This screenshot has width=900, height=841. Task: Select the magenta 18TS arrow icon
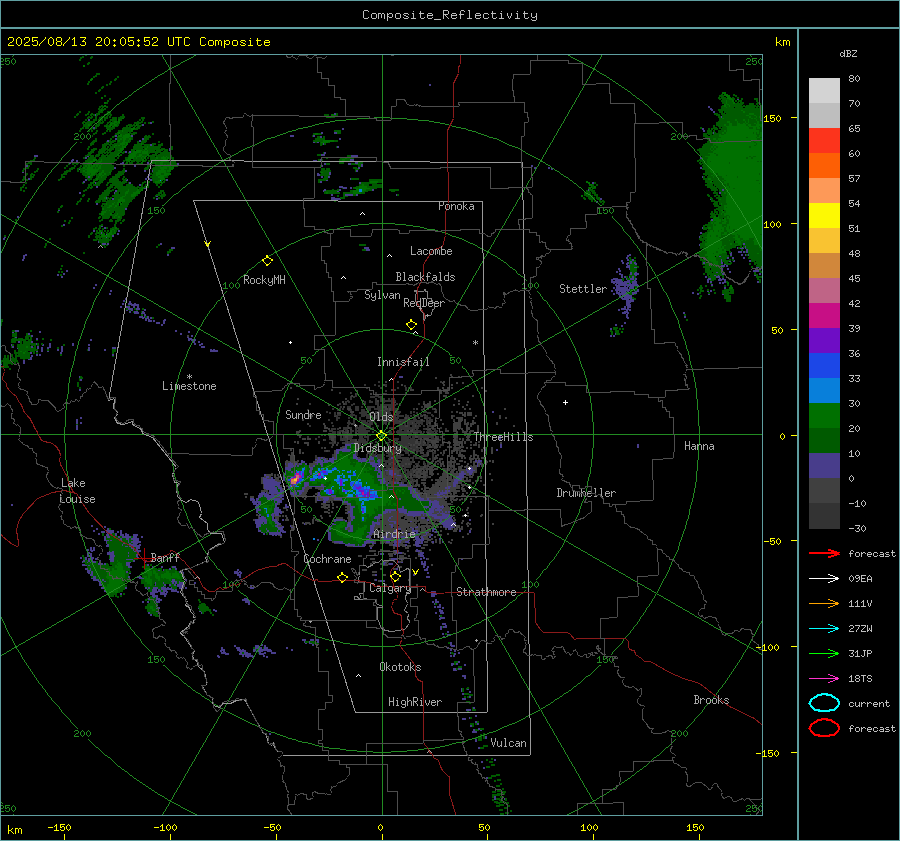tap(824, 679)
